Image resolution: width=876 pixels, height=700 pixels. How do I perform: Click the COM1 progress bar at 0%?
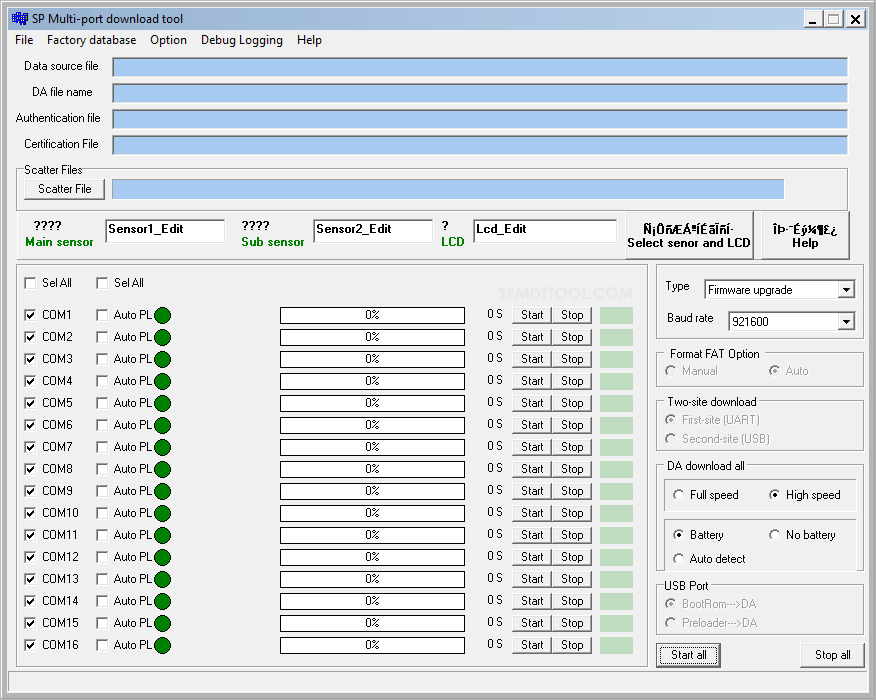pos(373,314)
